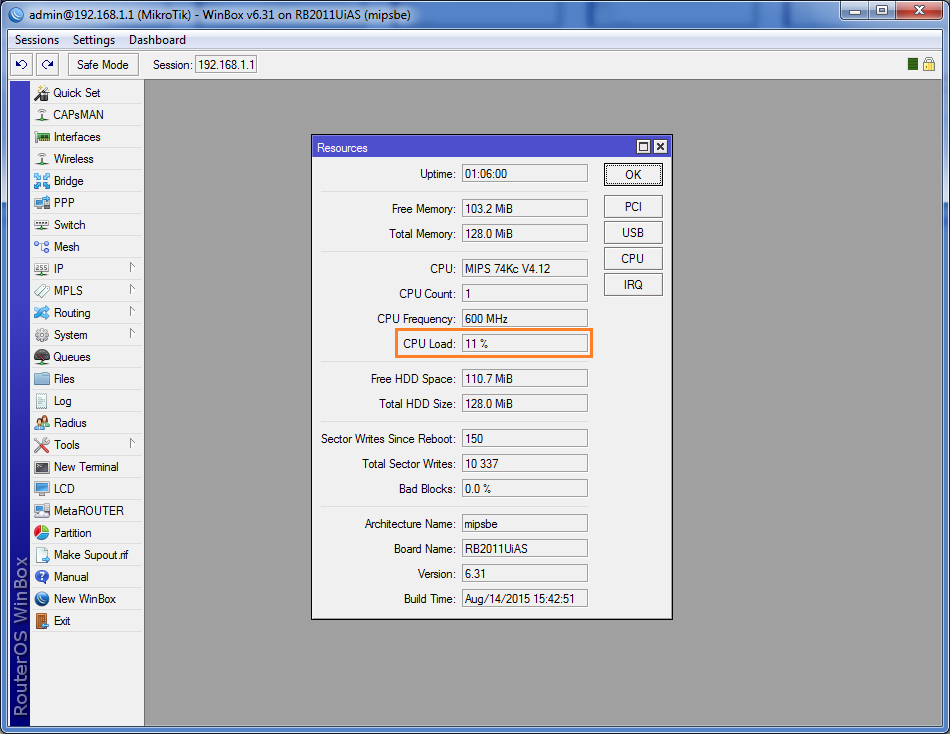The height and width of the screenshot is (734, 950).
Task: Click the CPU button in Resources
Action: (633, 259)
